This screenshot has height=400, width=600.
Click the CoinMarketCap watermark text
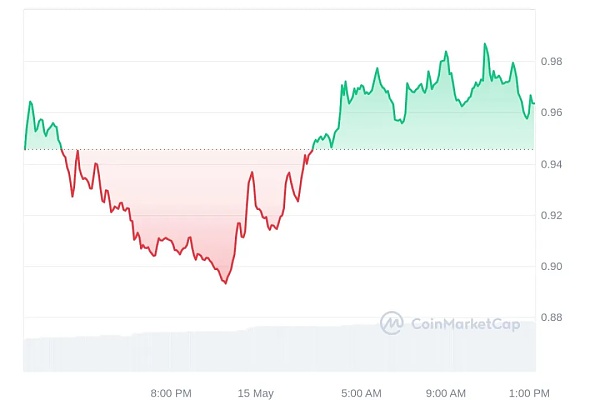[465, 323]
